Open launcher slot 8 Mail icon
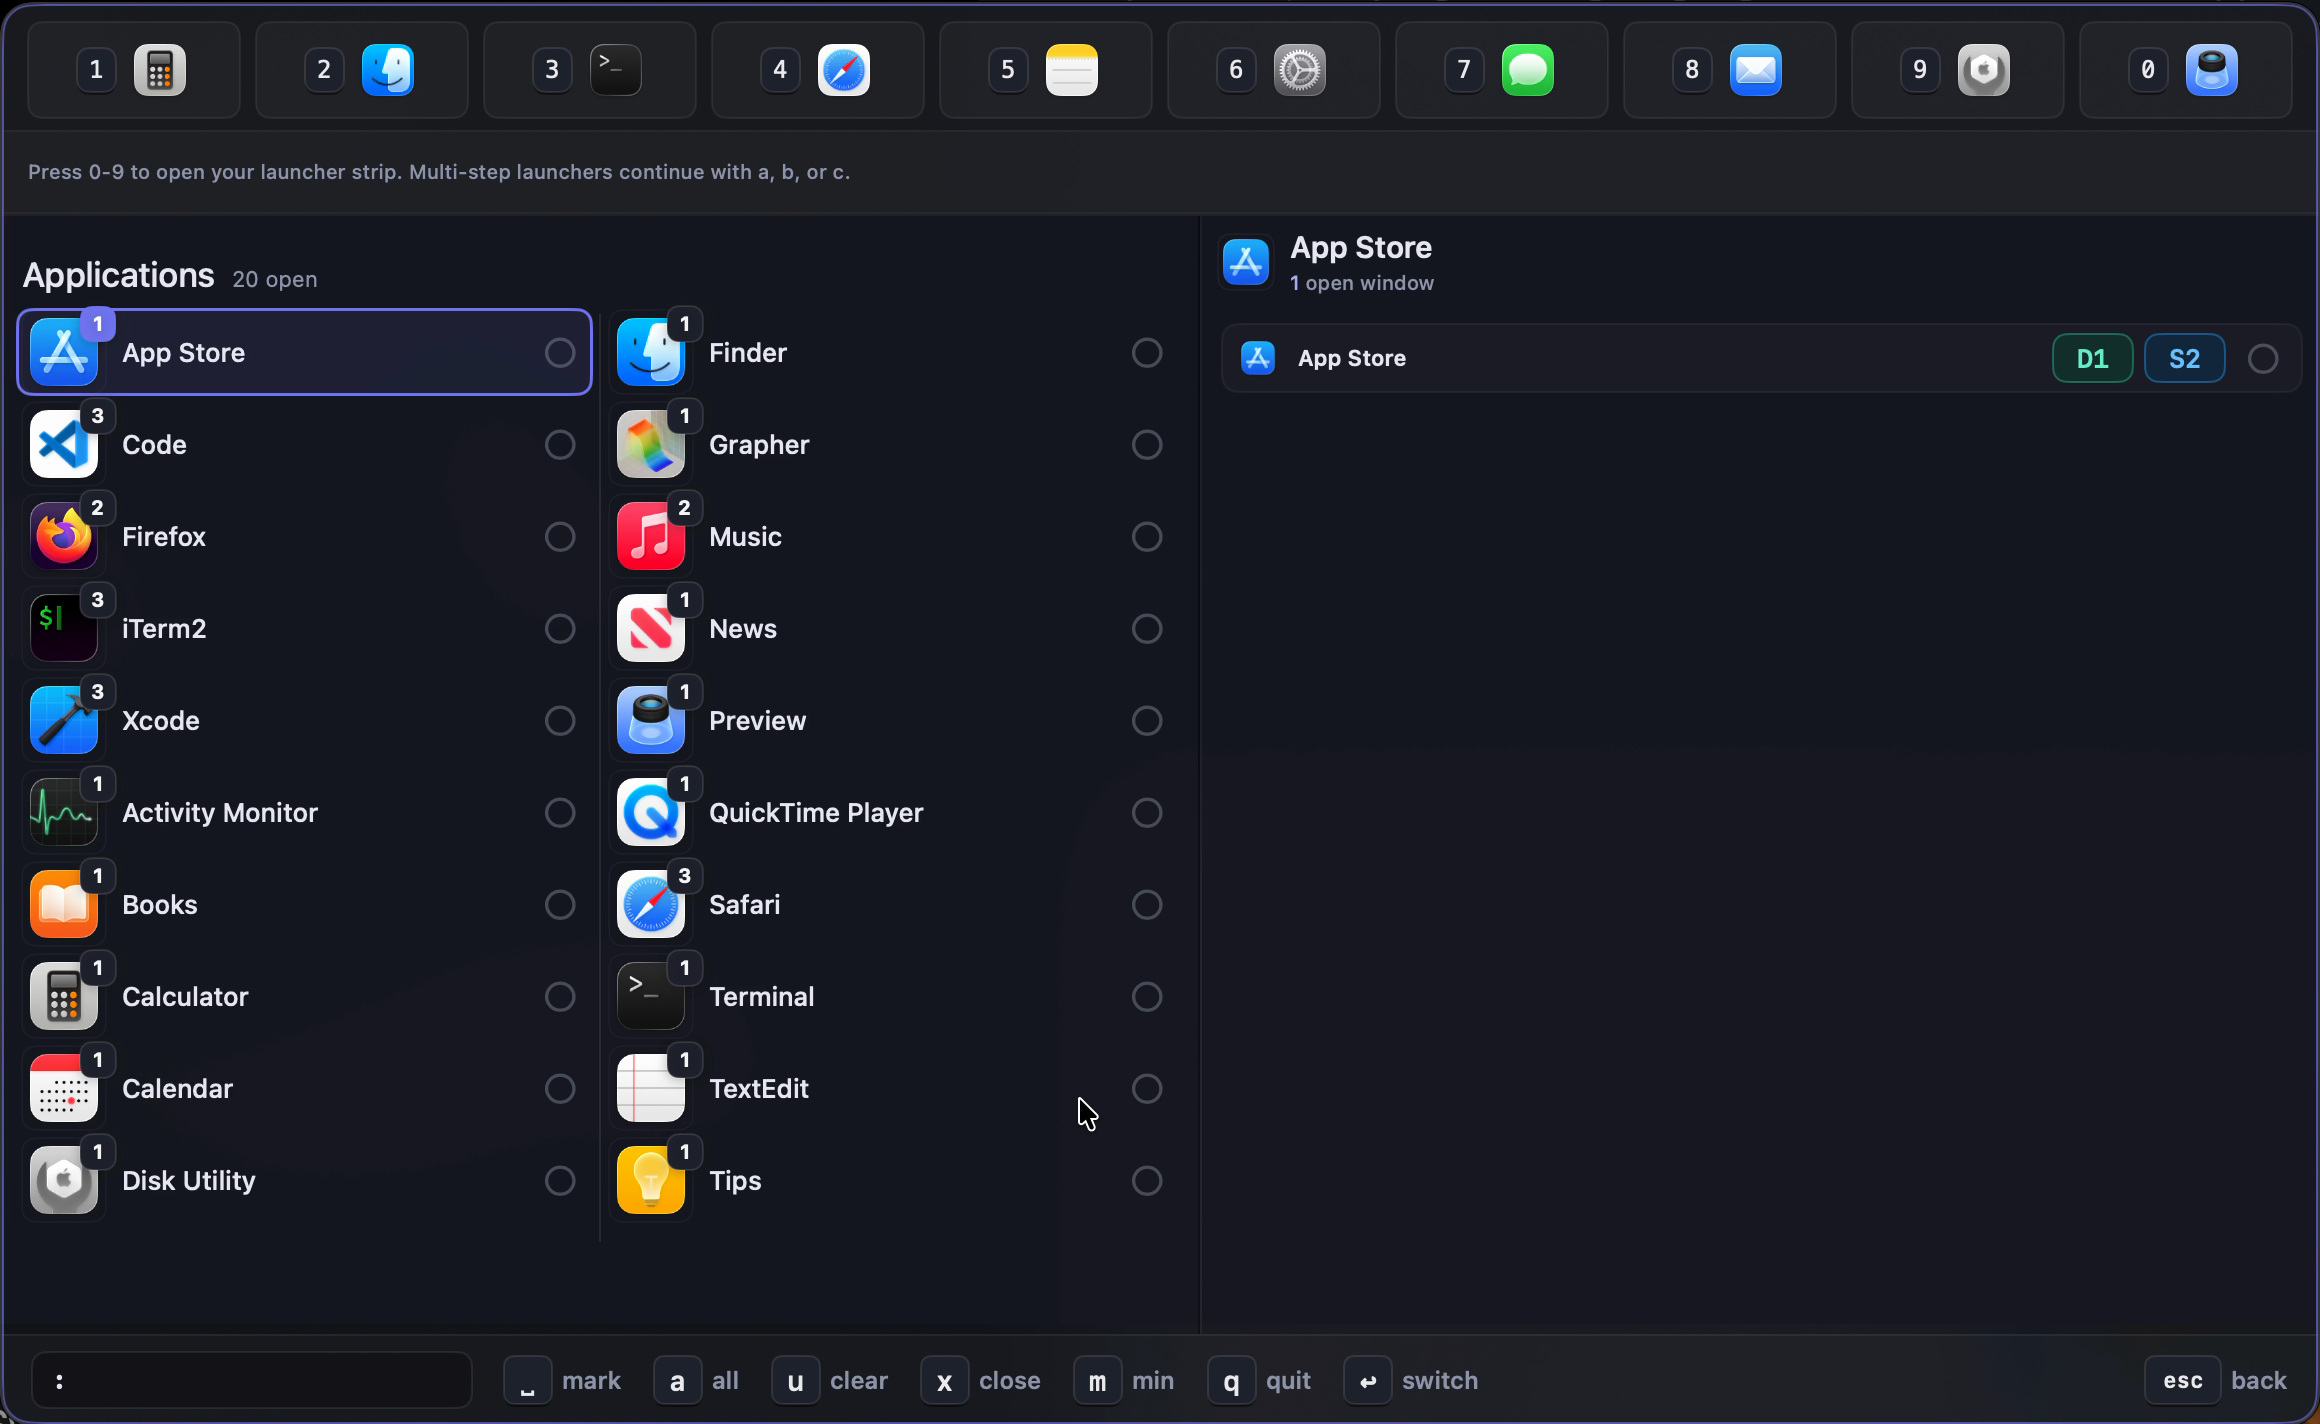This screenshot has height=1424, width=2320. click(x=1756, y=70)
